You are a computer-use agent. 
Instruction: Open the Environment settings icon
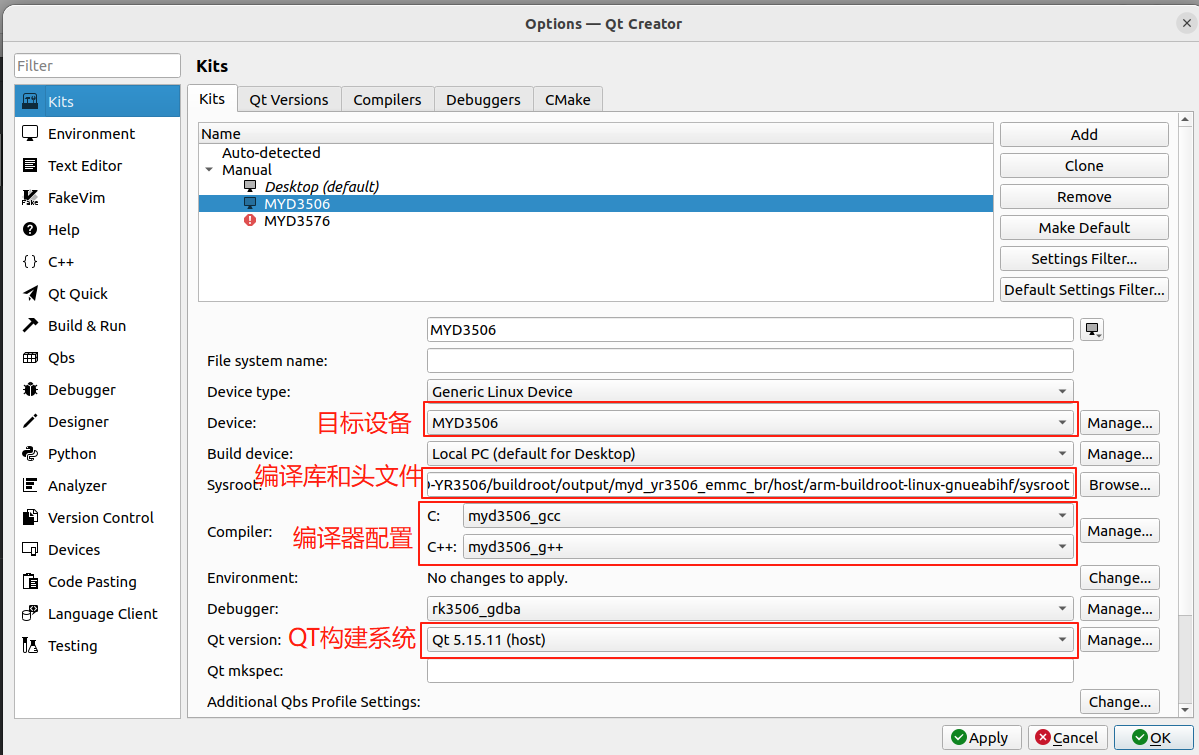[30, 133]
